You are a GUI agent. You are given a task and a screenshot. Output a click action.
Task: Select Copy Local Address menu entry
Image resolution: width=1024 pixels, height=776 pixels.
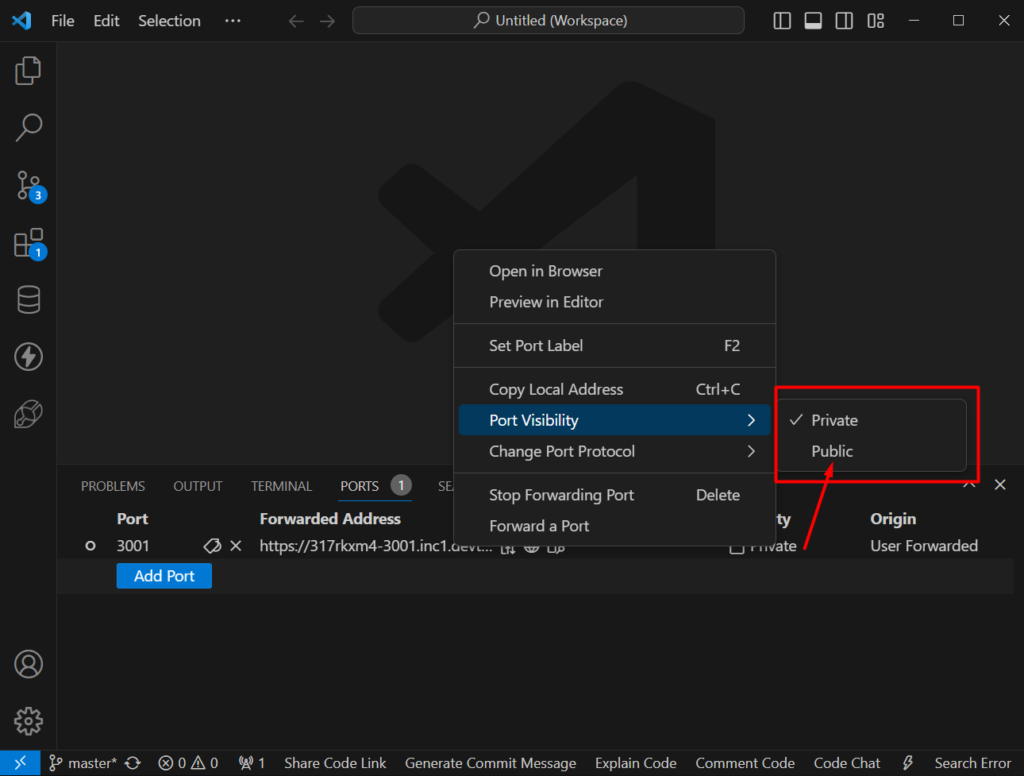click(615, 389)
